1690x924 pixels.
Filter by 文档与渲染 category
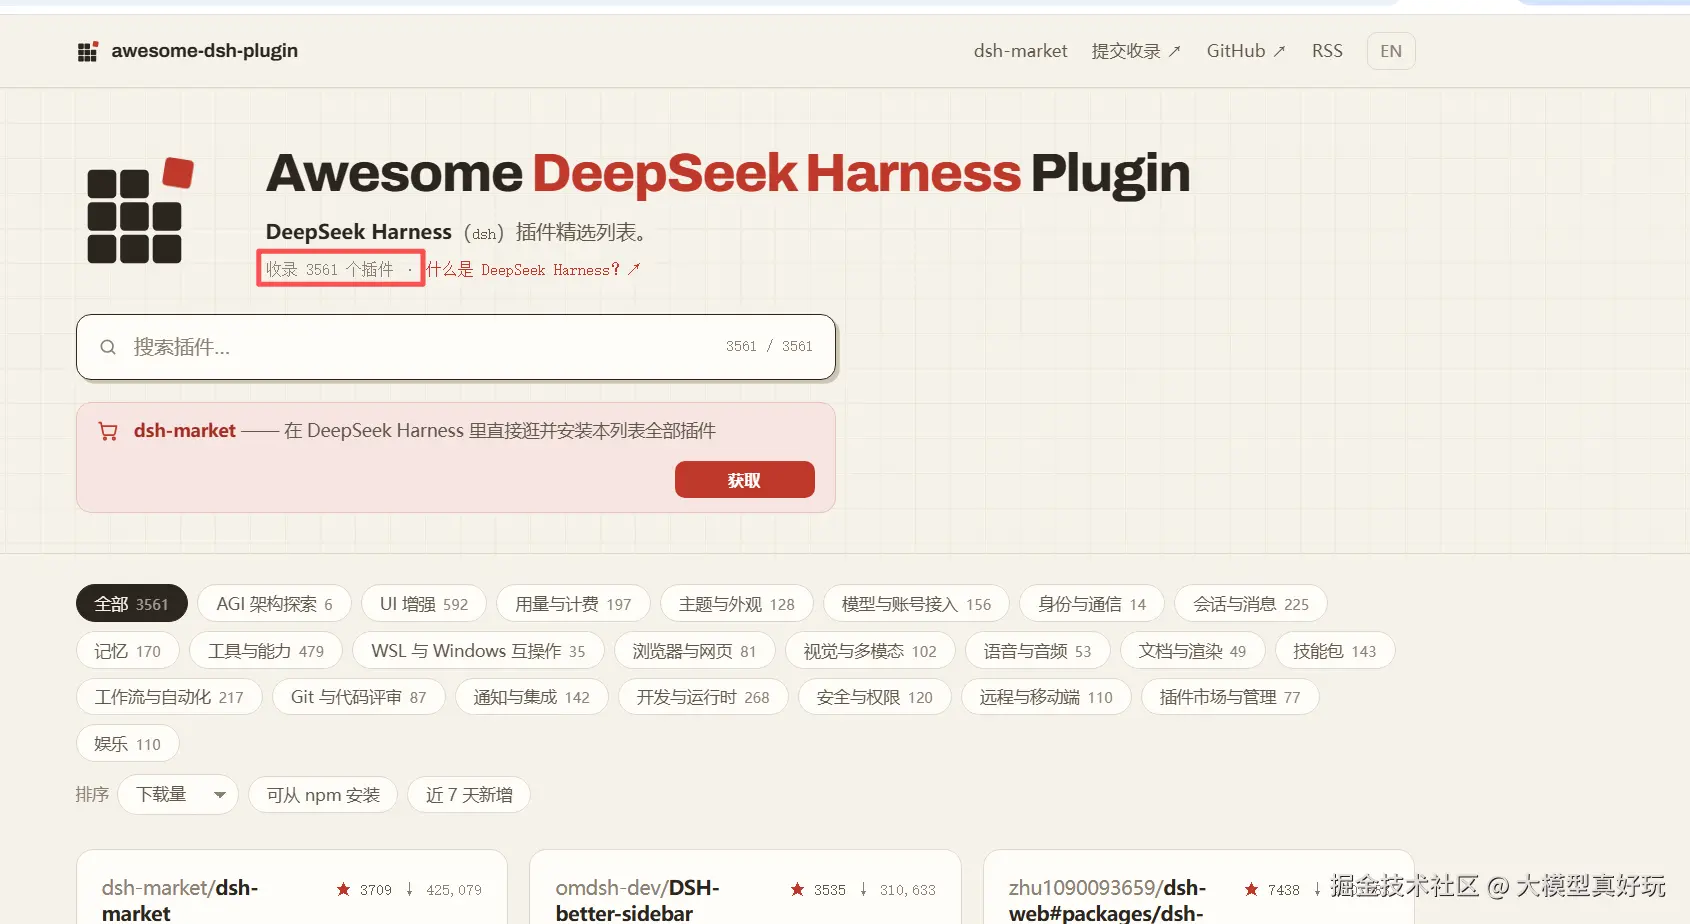pyautogui.click(x=1193, y=650)
